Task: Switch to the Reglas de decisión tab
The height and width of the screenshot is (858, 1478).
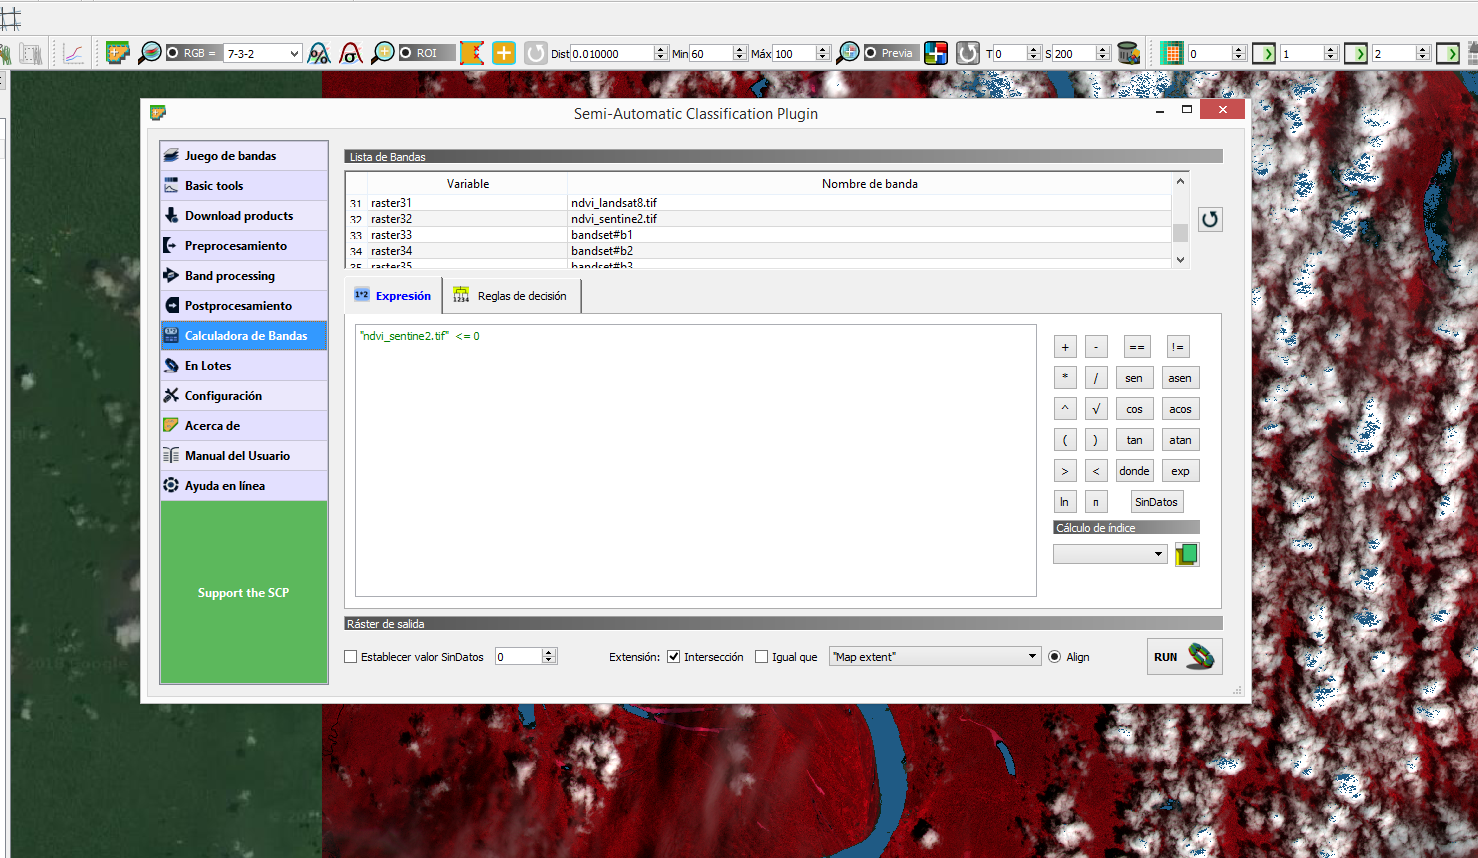Action: [x=511, y=295]
